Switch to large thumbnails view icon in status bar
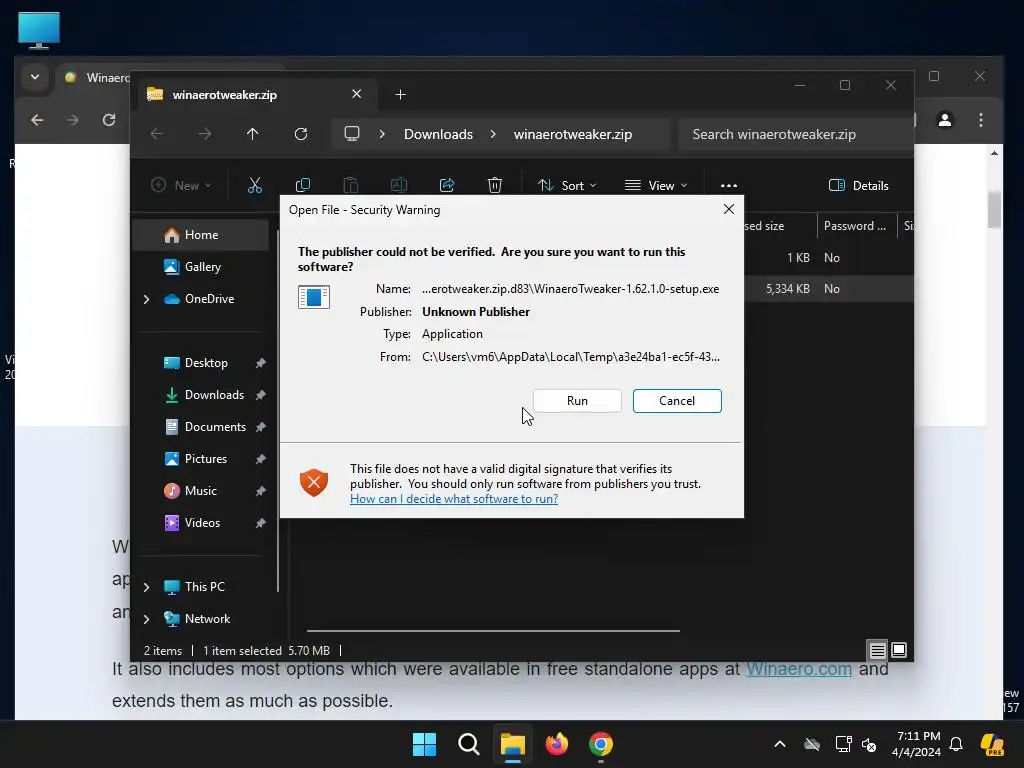This screenshot has width=1024, height=768. 899,650
